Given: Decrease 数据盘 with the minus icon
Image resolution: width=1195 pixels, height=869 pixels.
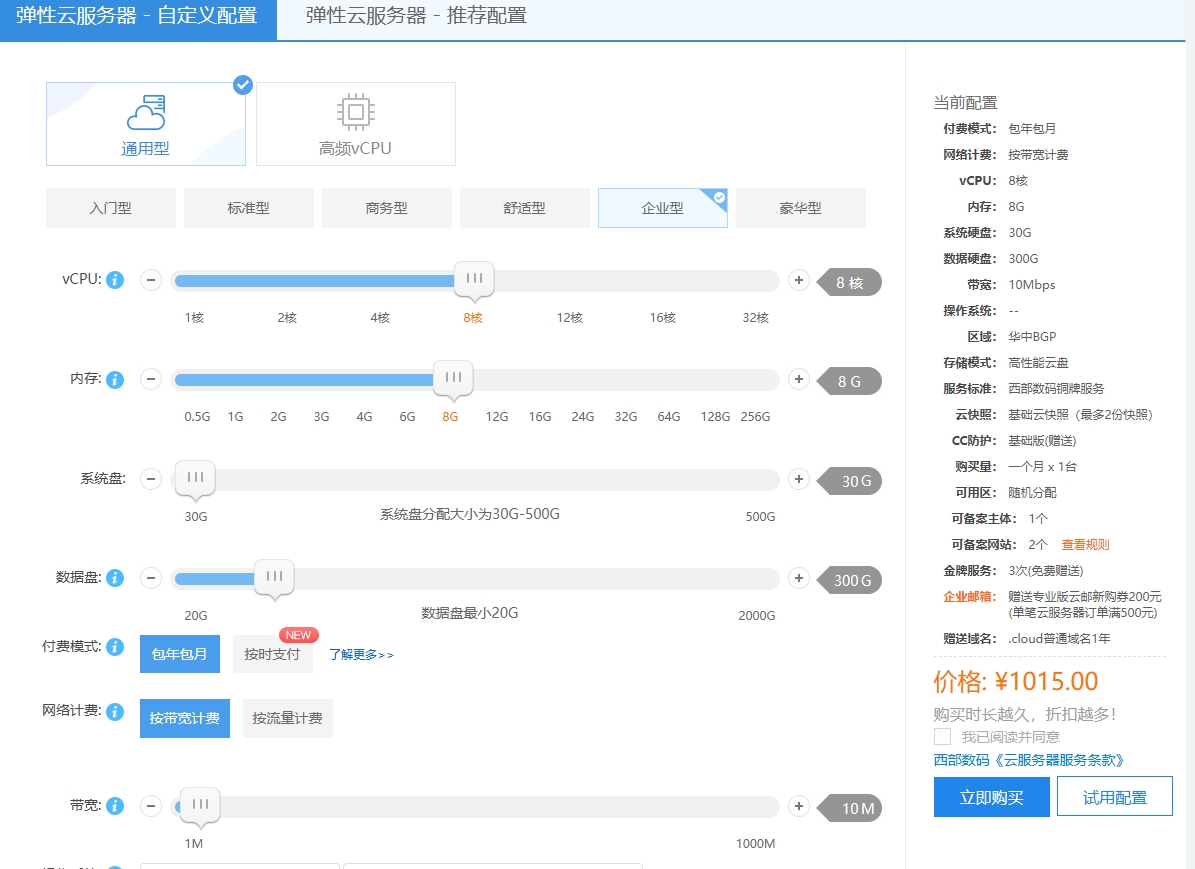Looking at the screenshot, I should tap(151, 578).
